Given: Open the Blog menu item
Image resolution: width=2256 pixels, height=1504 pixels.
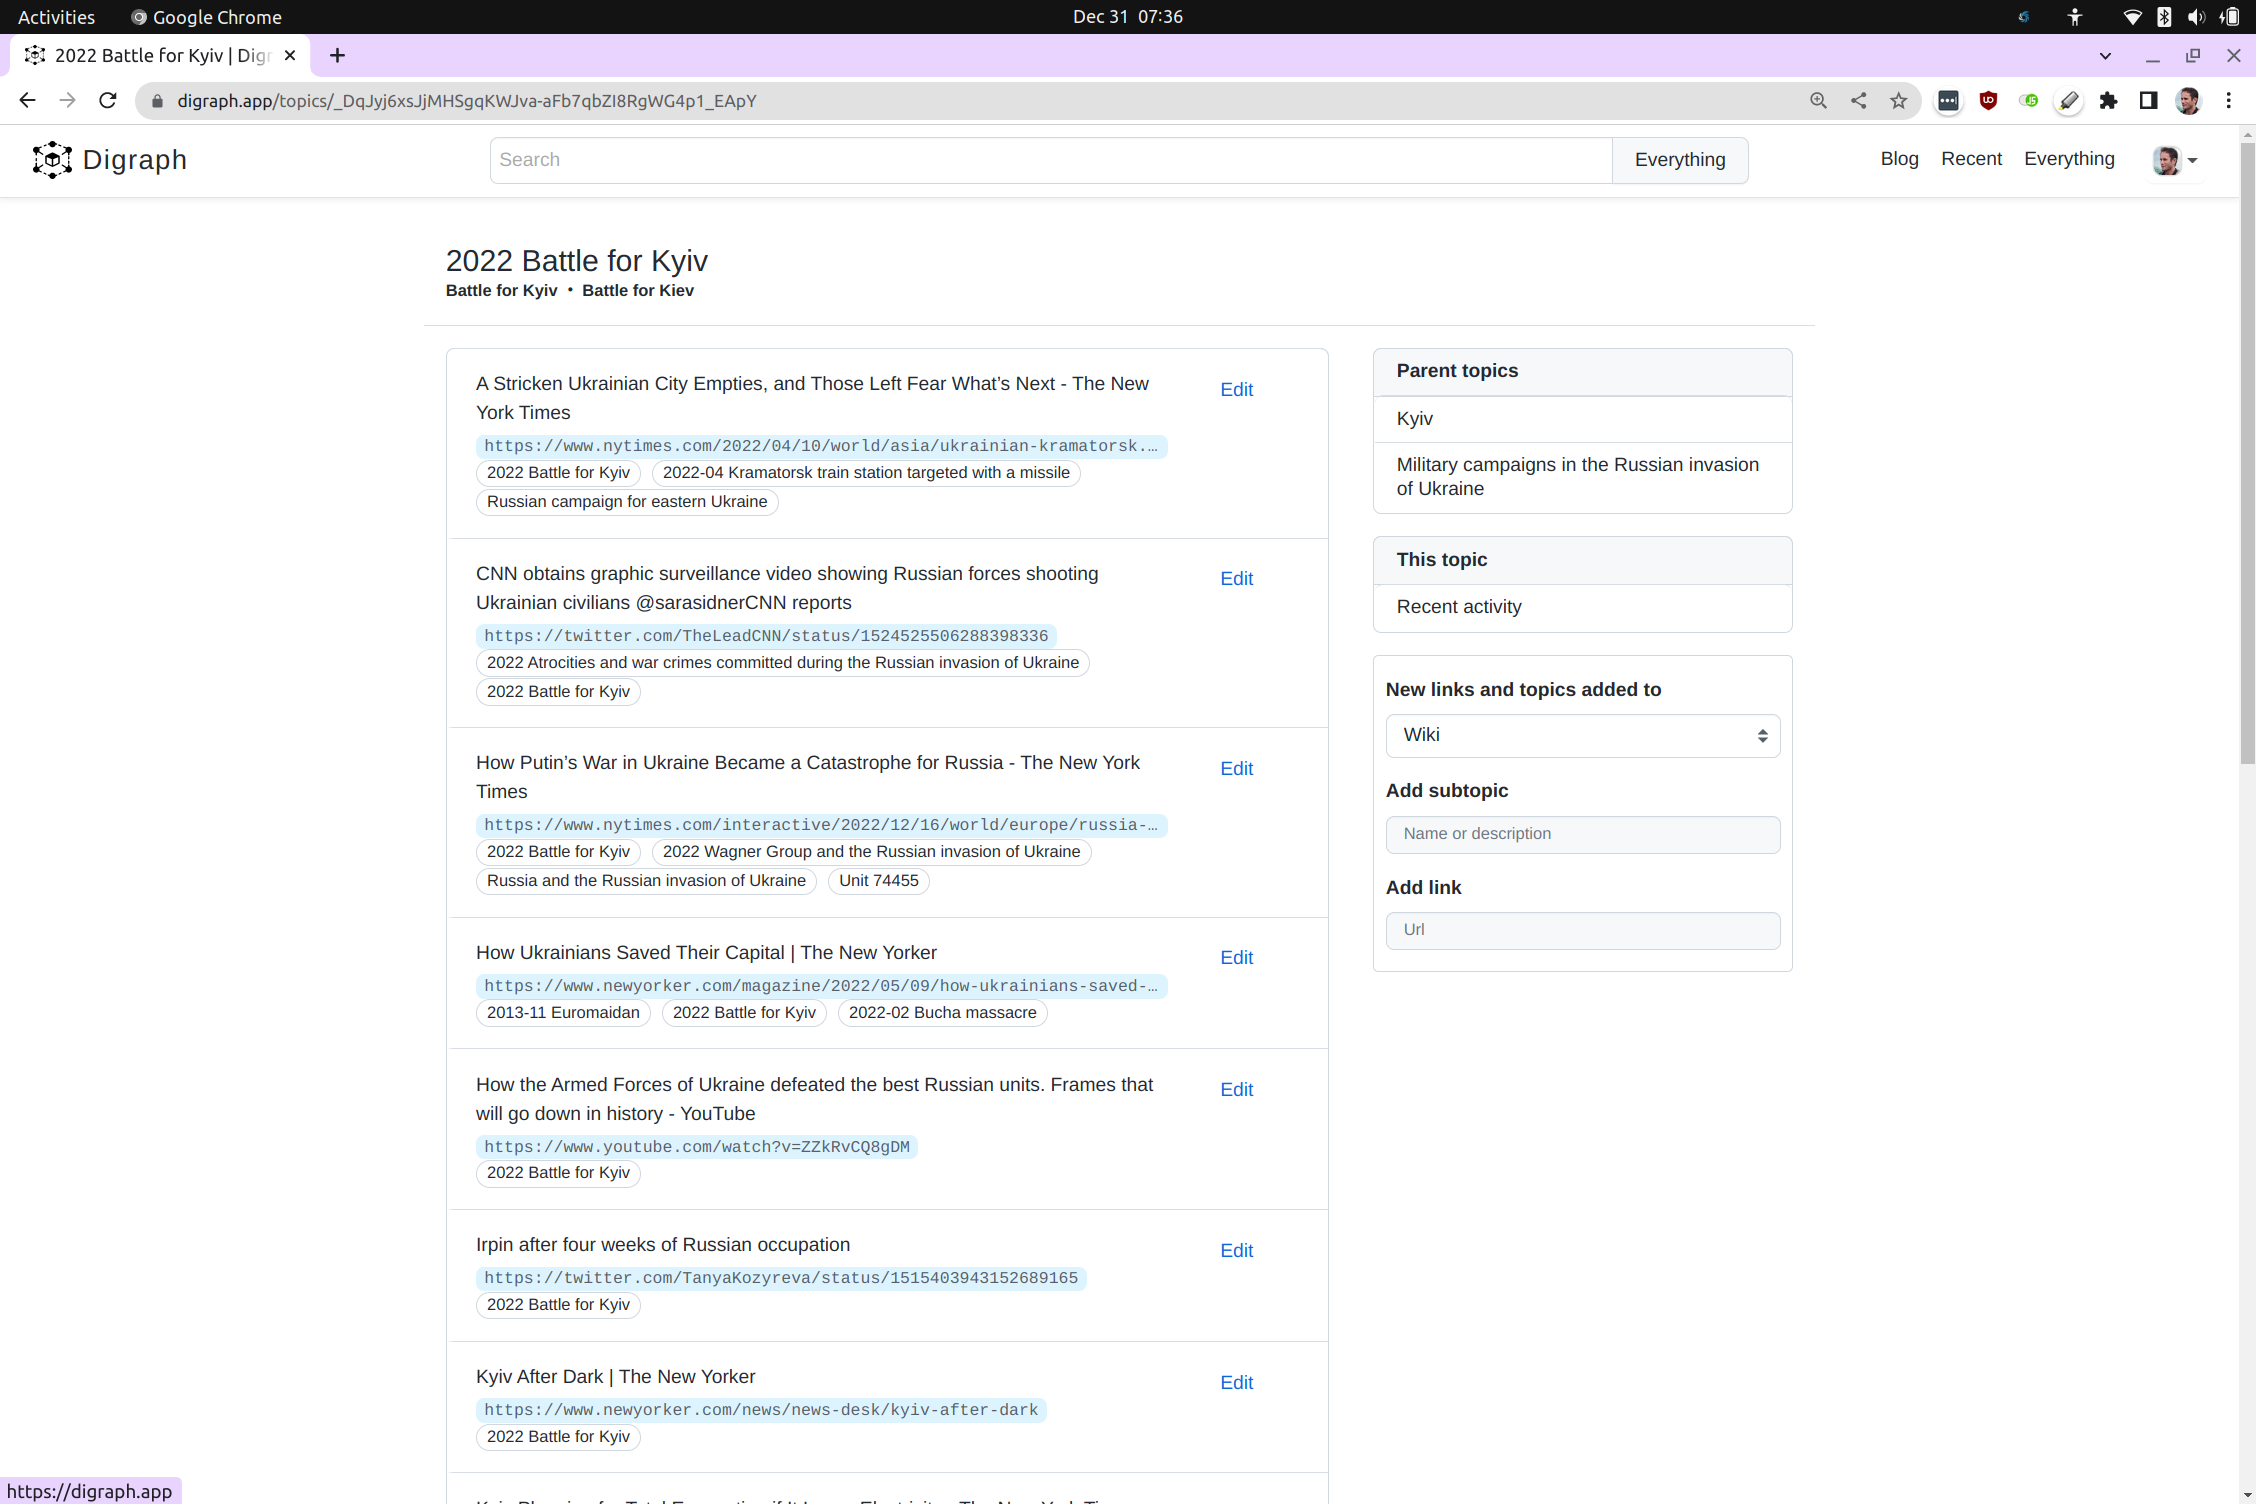Looking at the screenshot, I should (1898, 159).
